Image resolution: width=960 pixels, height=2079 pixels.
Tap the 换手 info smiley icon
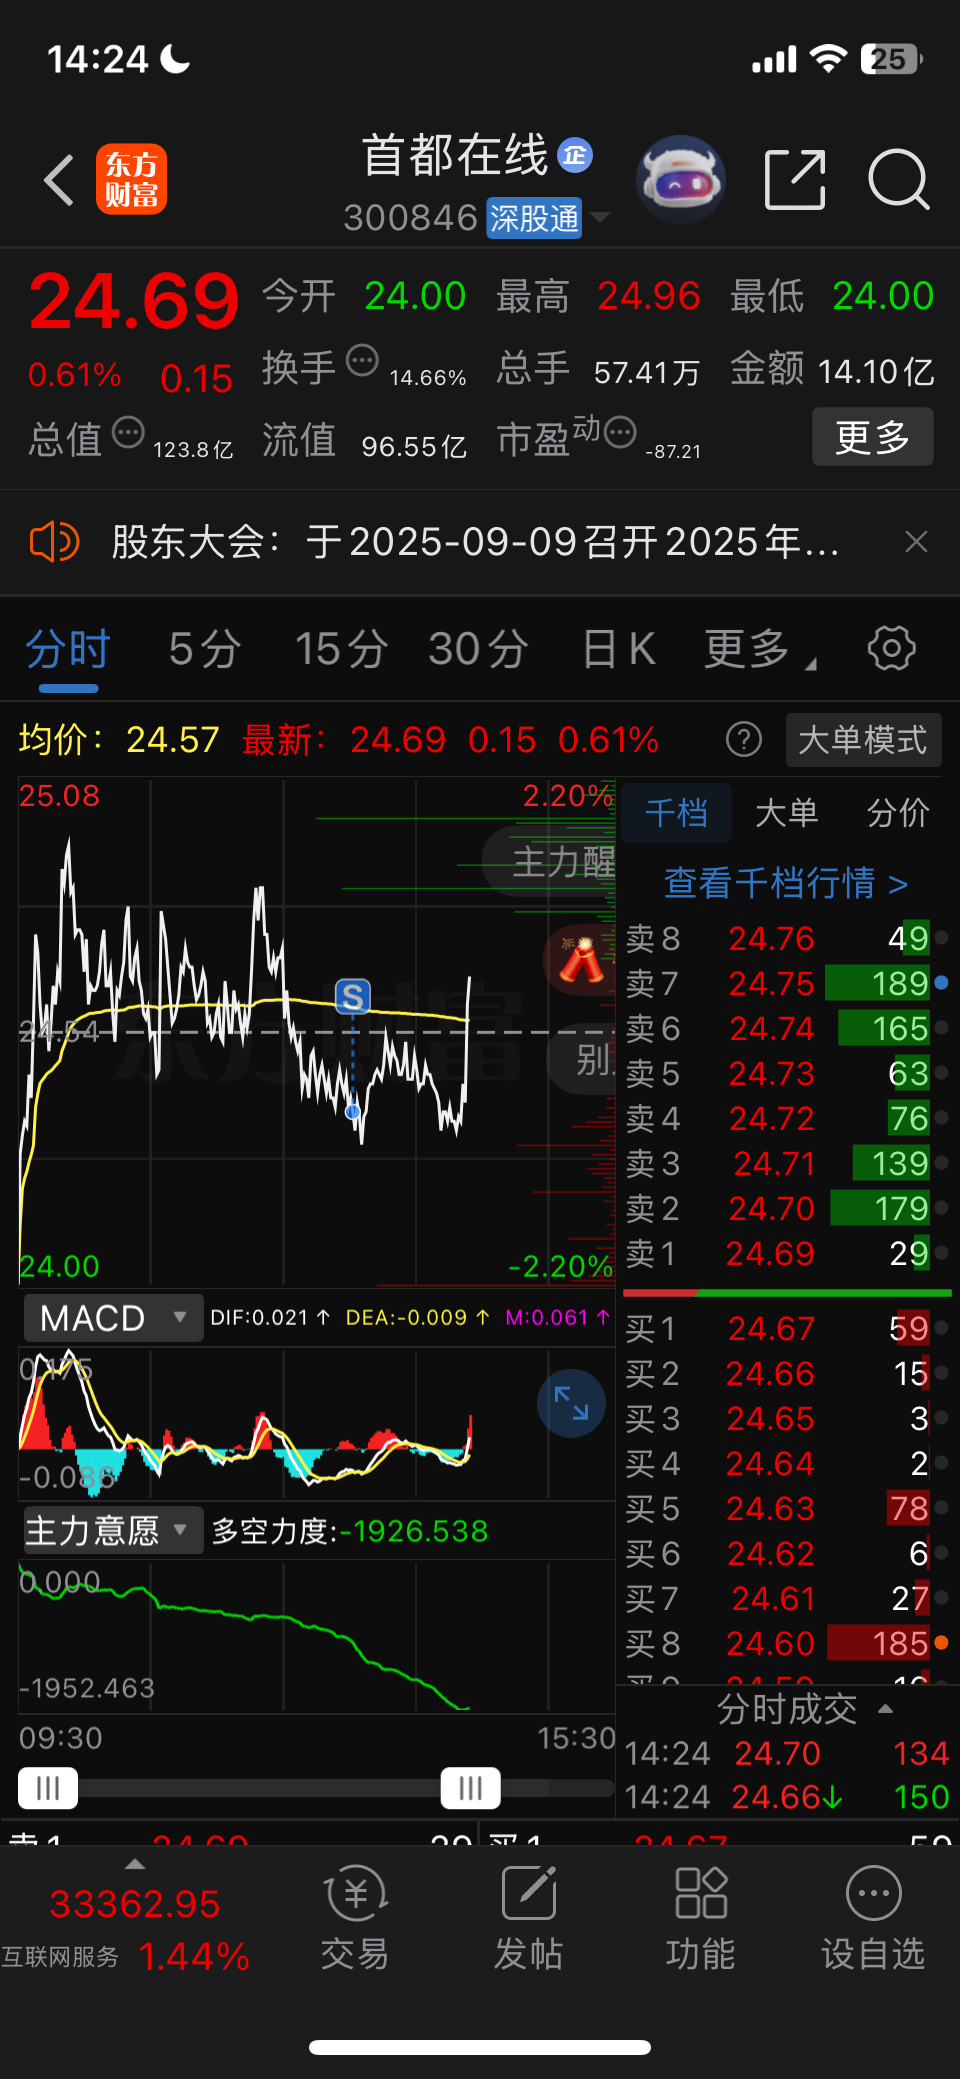(x=362, y=359)
